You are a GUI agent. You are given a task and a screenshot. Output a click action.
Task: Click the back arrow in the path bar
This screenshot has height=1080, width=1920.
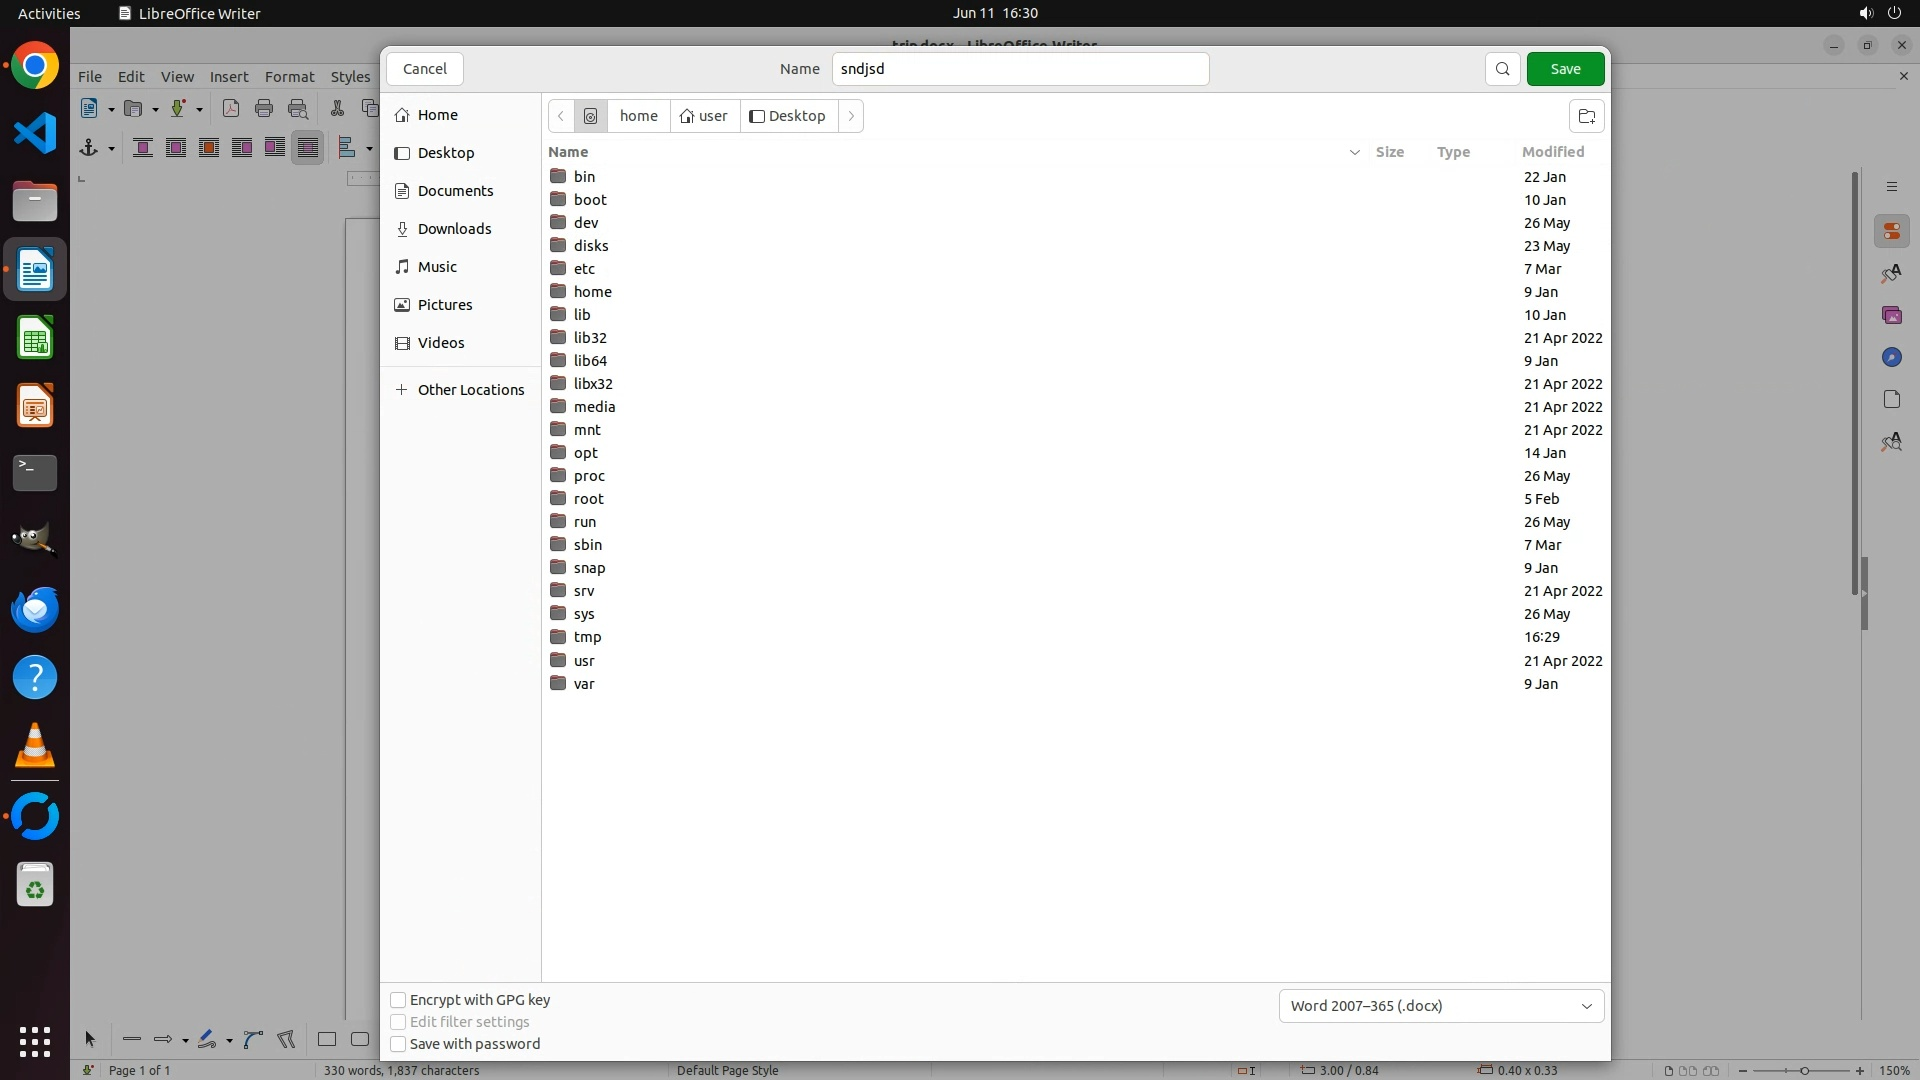click(x=561, y=116)
